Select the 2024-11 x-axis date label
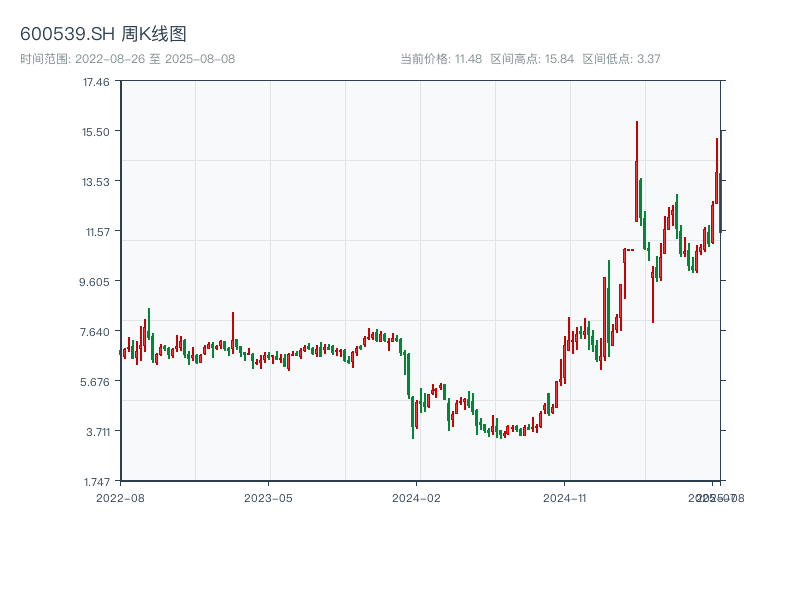Screen dimensions: 800x600 [566, 497]
